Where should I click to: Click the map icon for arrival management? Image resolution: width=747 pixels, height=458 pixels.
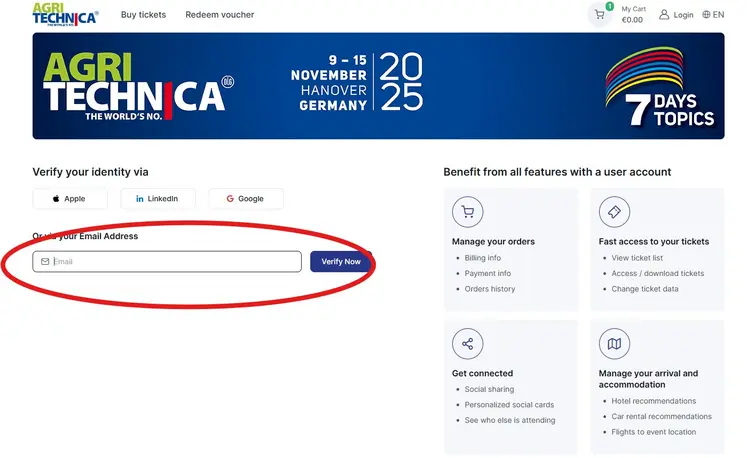click(614, 344)
